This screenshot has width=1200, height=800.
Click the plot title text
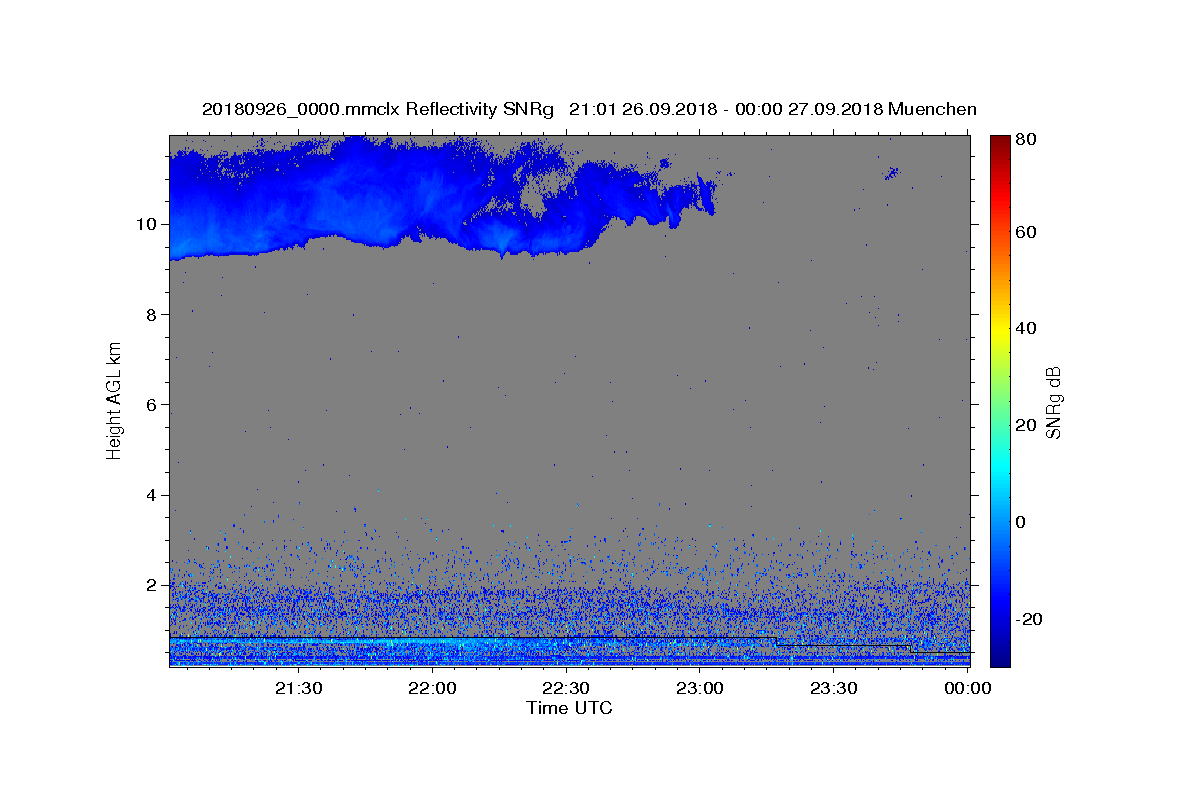pos(589,109)
